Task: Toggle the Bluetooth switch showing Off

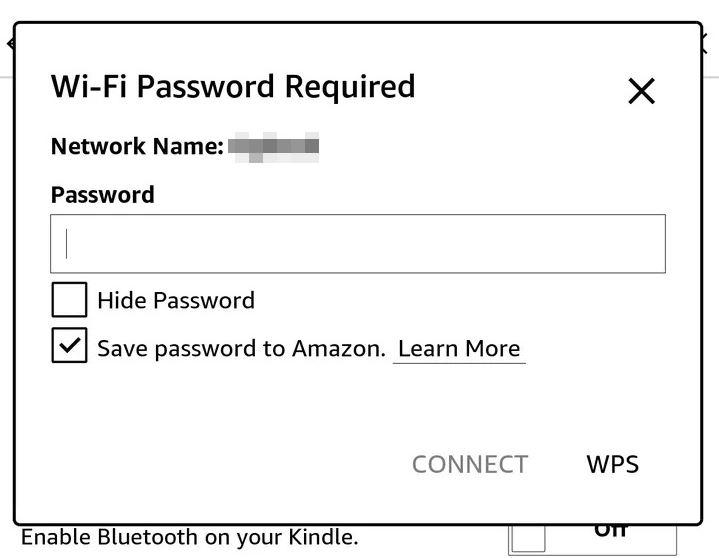Action: pos(591,537)
